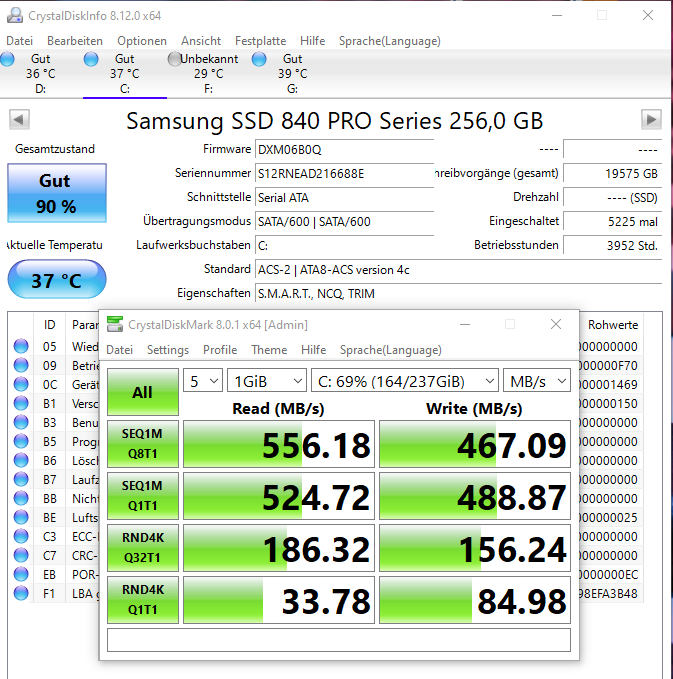Screen dimensions: 673x679
Task: Open the test size dropdown showing 1GiB
Action: click(267, 381)
